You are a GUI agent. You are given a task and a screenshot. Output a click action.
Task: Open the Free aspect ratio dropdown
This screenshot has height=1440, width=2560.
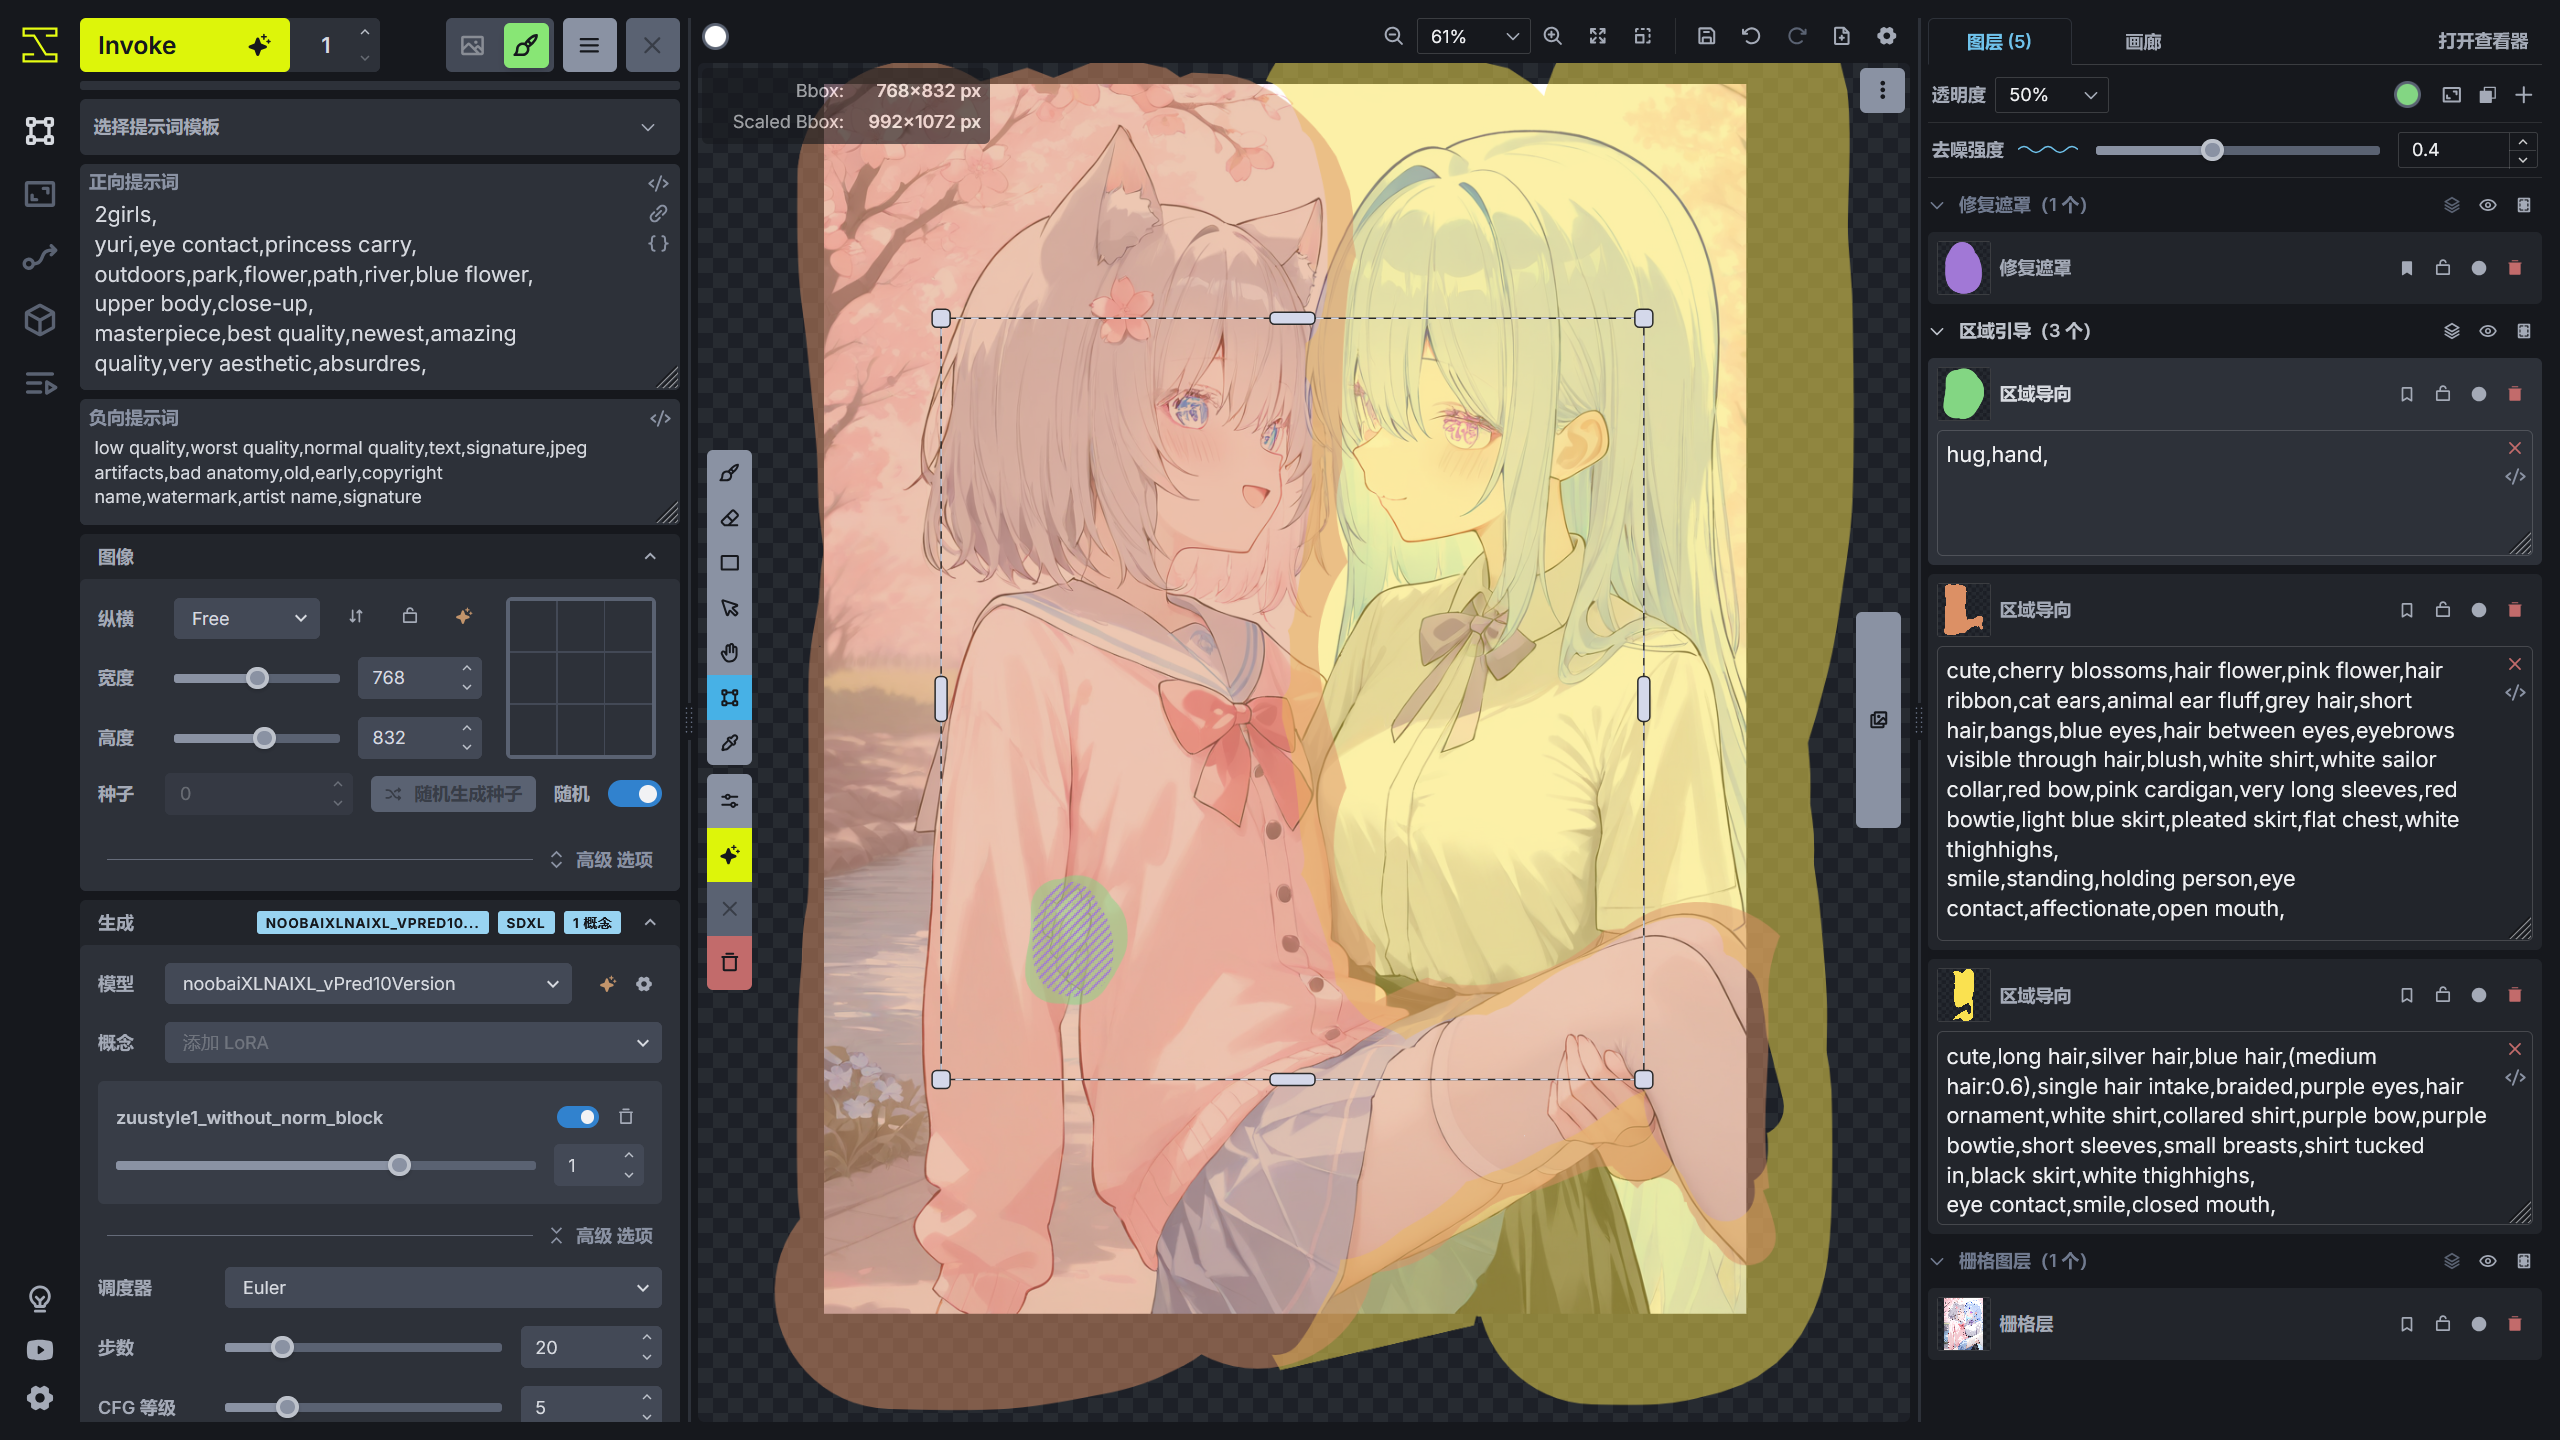[246, 618]
